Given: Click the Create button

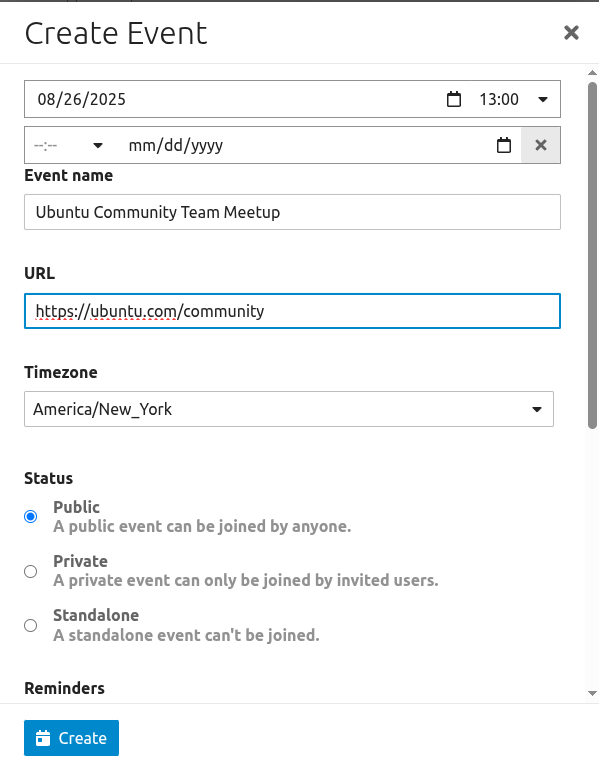Looking at the screenshot, I should (x=71, y=738).
